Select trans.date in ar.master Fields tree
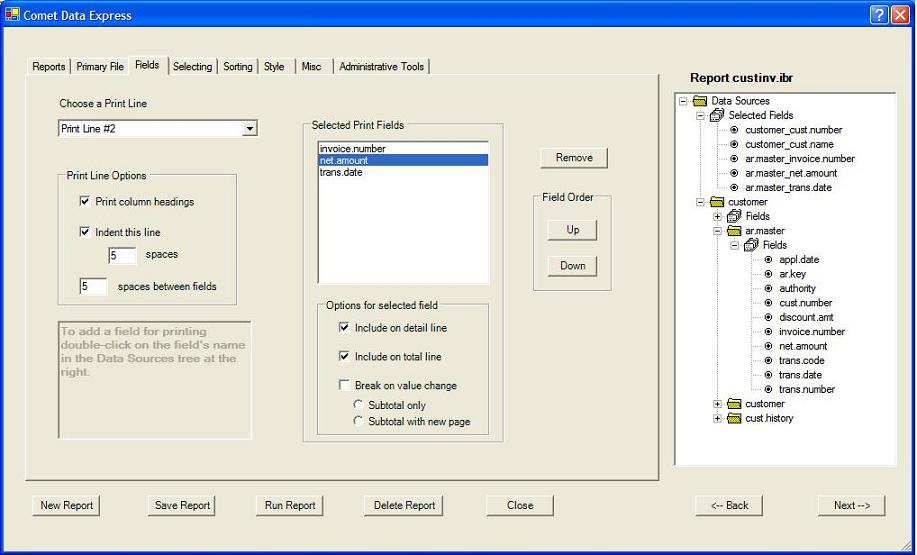 pyautogui.click(x=800, y=375)
